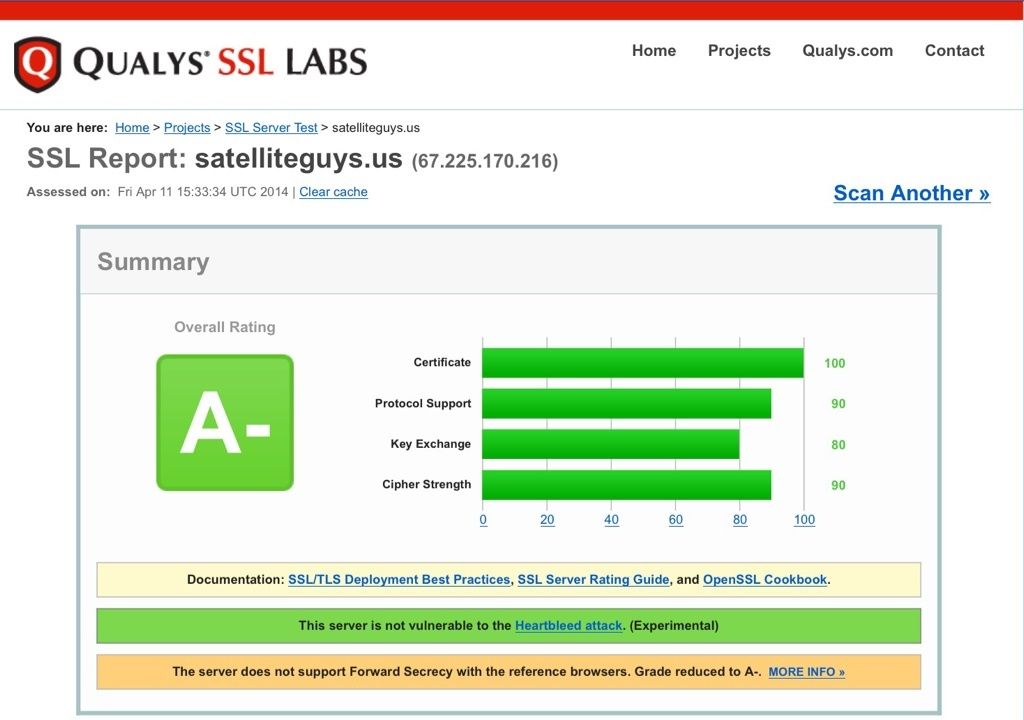
Task: Select the Certificate score value 100
Action: coord(835,363)
